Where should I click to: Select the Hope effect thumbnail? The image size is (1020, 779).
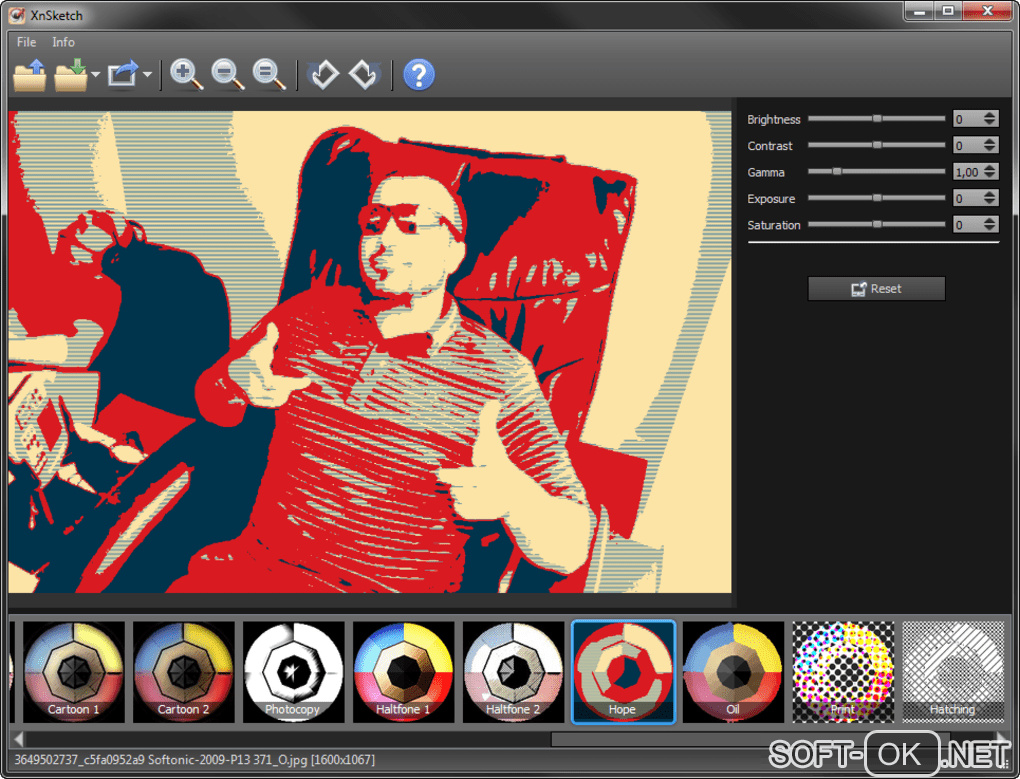pos(623,672)
